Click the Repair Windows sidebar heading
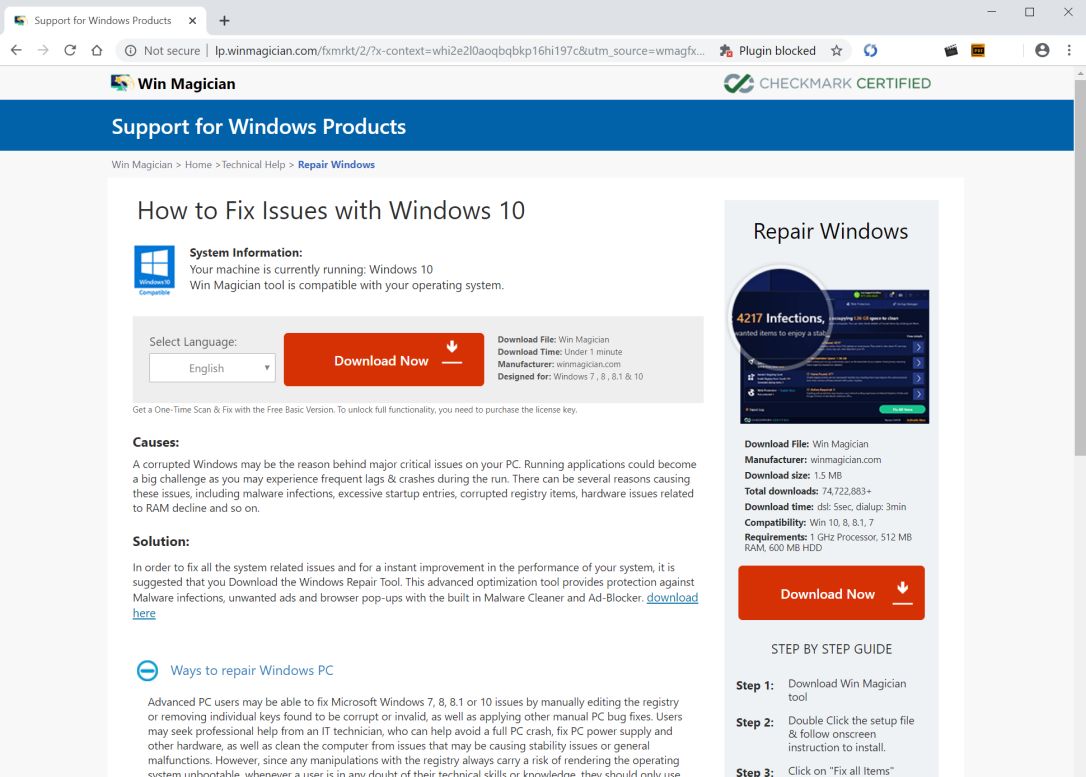The height and width of the screenshot is (777, 1086). 830,231
